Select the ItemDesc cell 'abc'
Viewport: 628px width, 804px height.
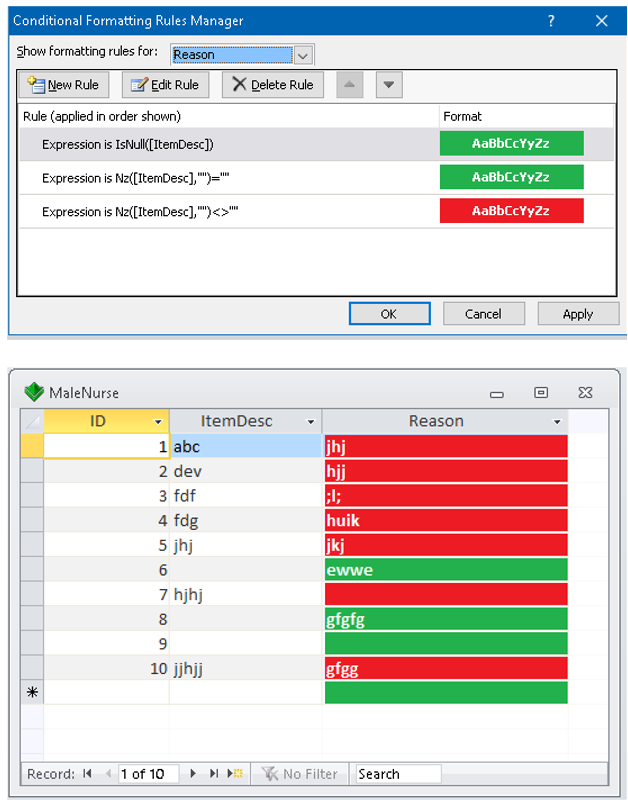click(x=246, y=446)
